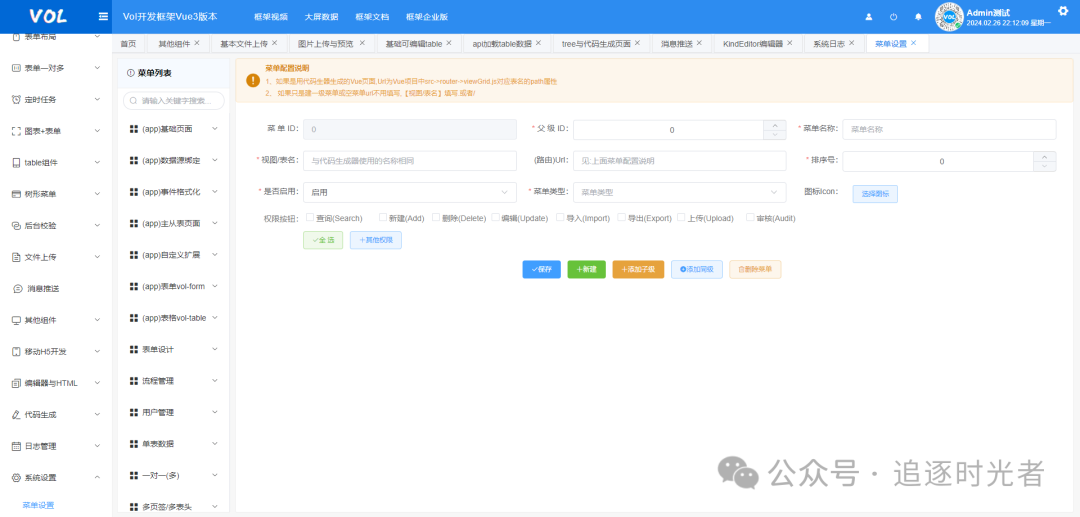Click the grid icon beside 流程管理
Screen dimensions: 1080x517
pyautogui.click(x=134, y=381)
